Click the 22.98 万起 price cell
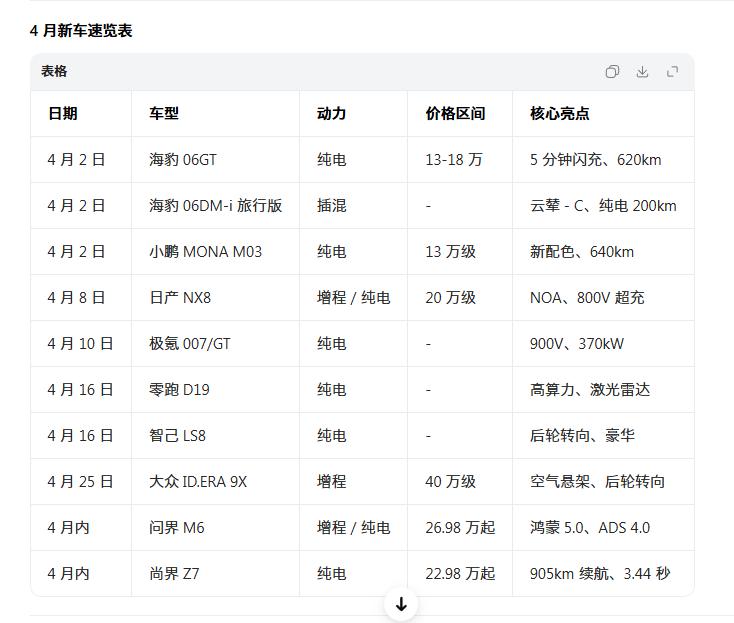 (x=460, y=573)
